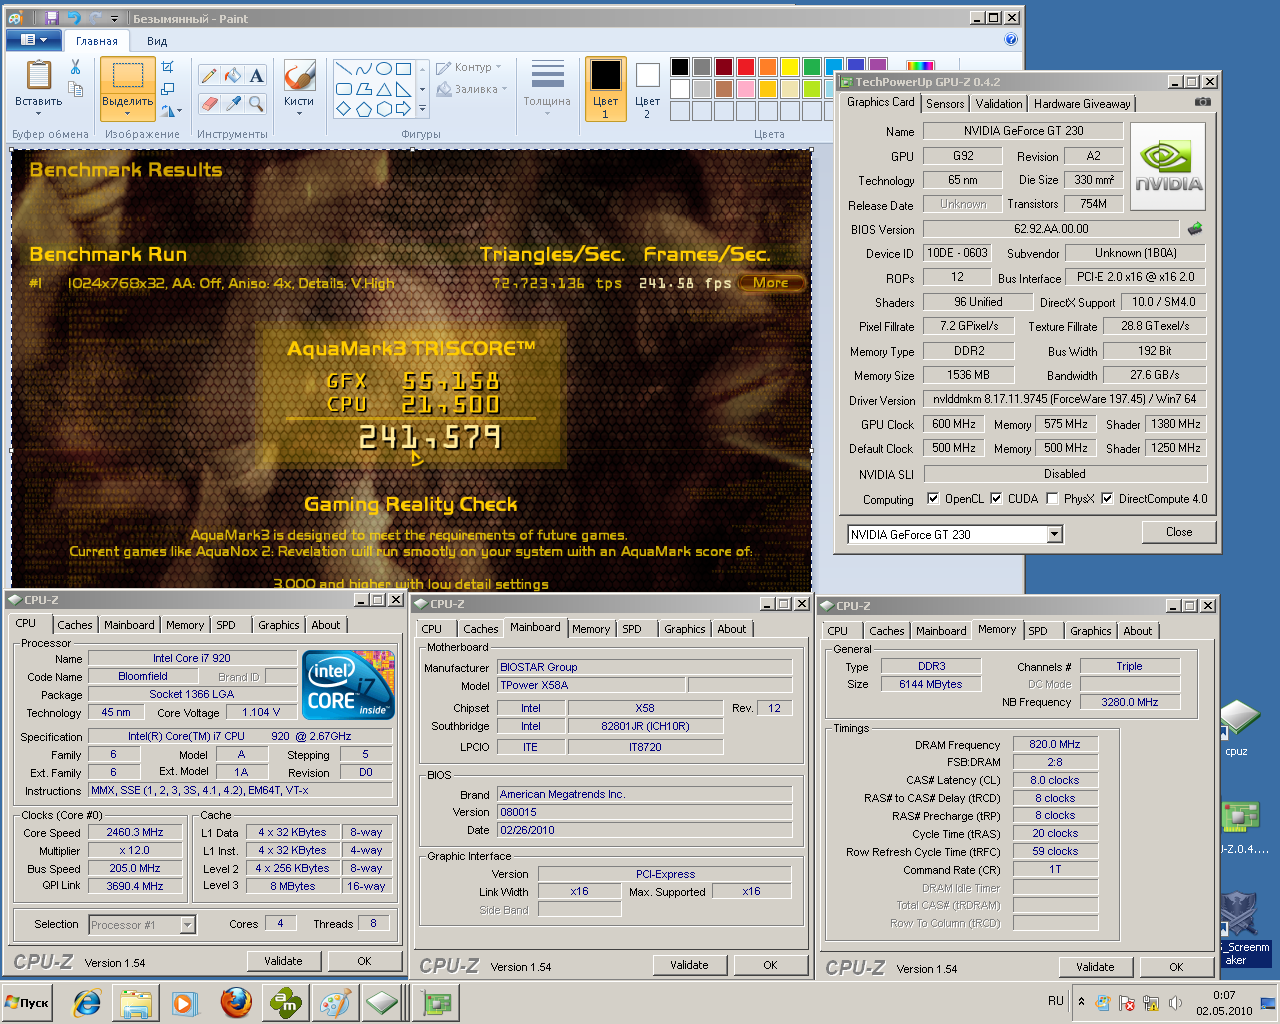Select the Text tool in Paint

[257, 76]
